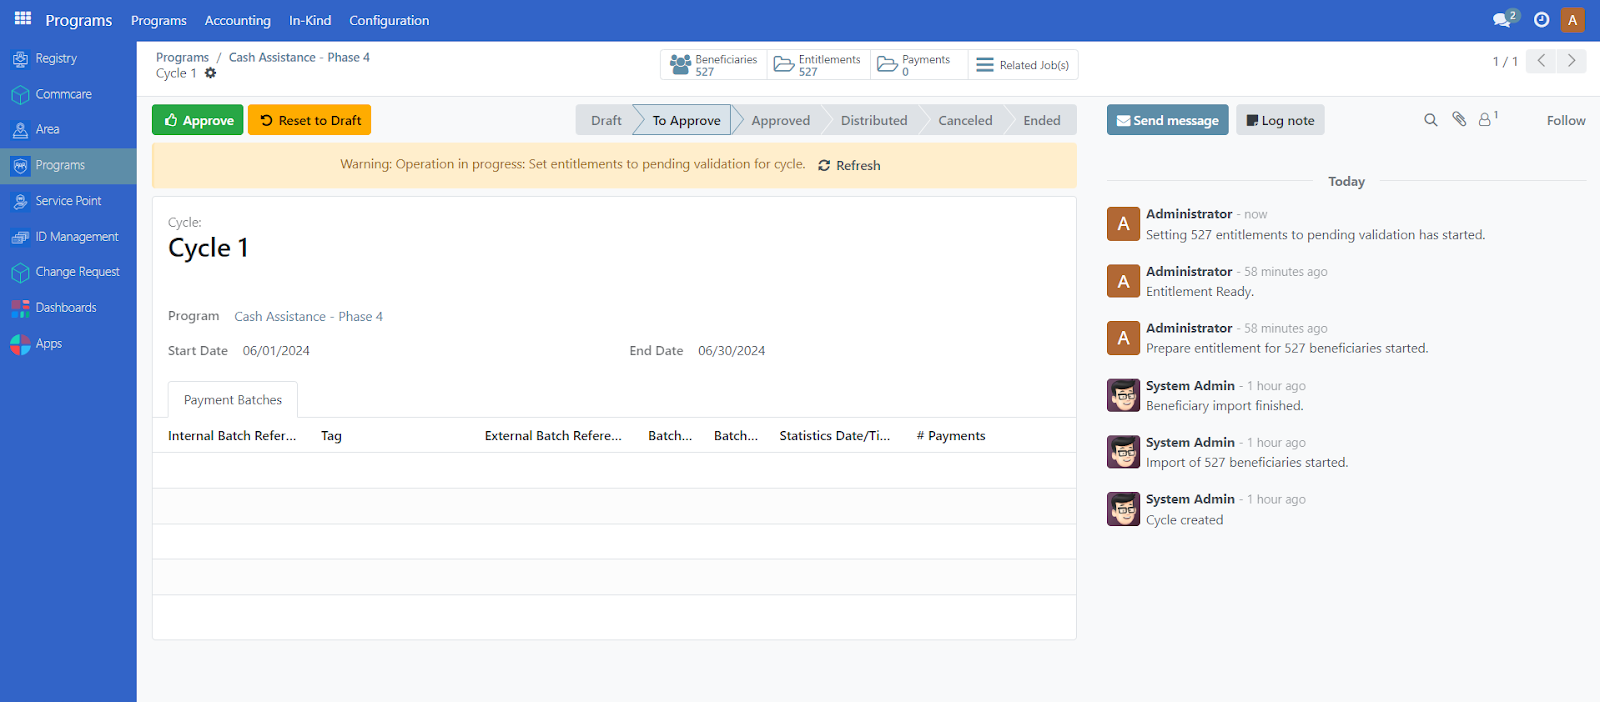Viewport: 1600px width, 702px height.
Task: Open Dashboards in the sidebar
Action: (68, 308)
